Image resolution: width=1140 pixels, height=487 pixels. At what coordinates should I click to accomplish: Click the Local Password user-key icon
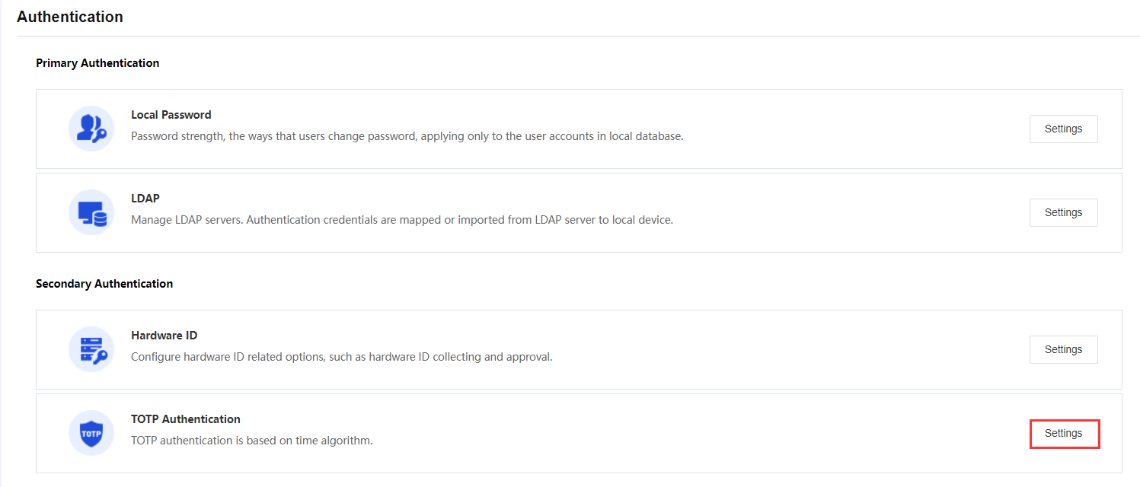tap(91, 129)
